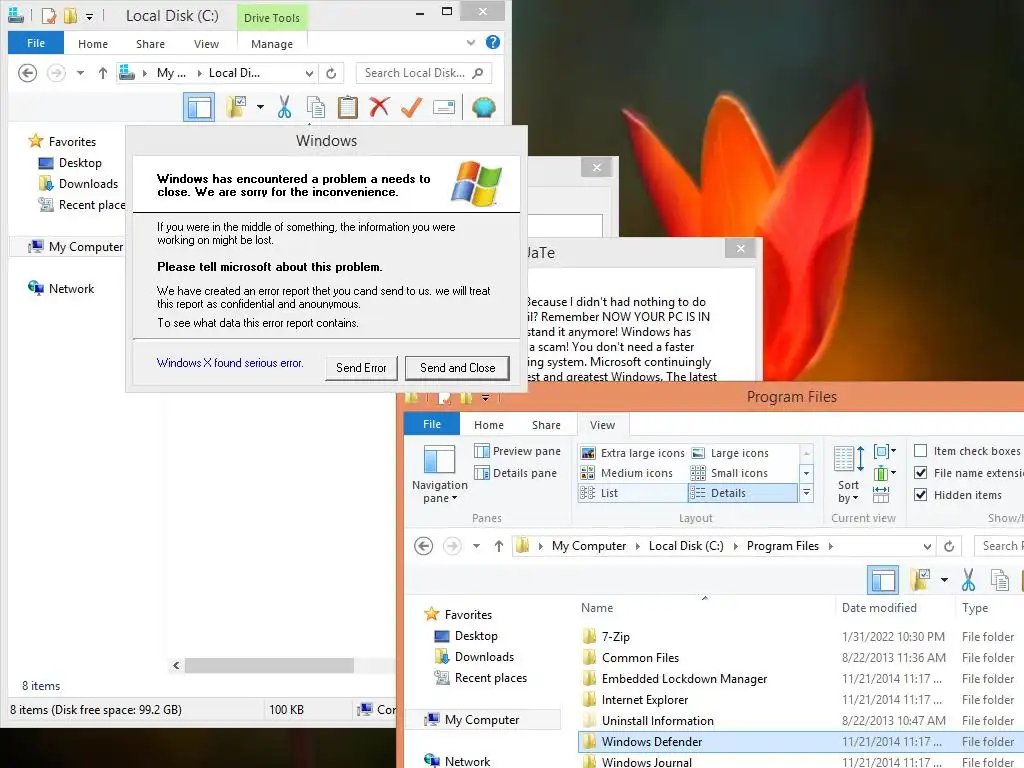This screenshot has width=1024, height=768.
Task: Click the blue shell globe icon in Local Disk toolbar
Action: coord(484,107)
